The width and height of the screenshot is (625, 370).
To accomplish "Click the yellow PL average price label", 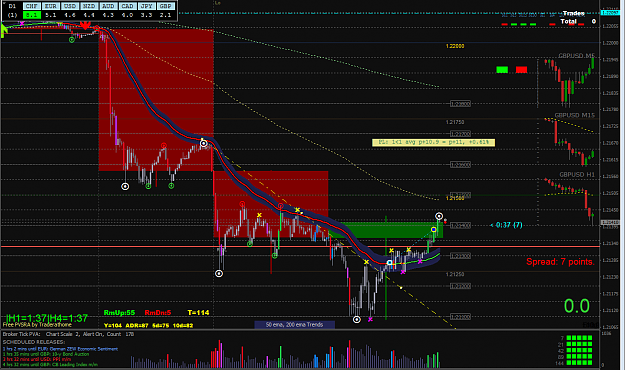I will click(433, 142).
